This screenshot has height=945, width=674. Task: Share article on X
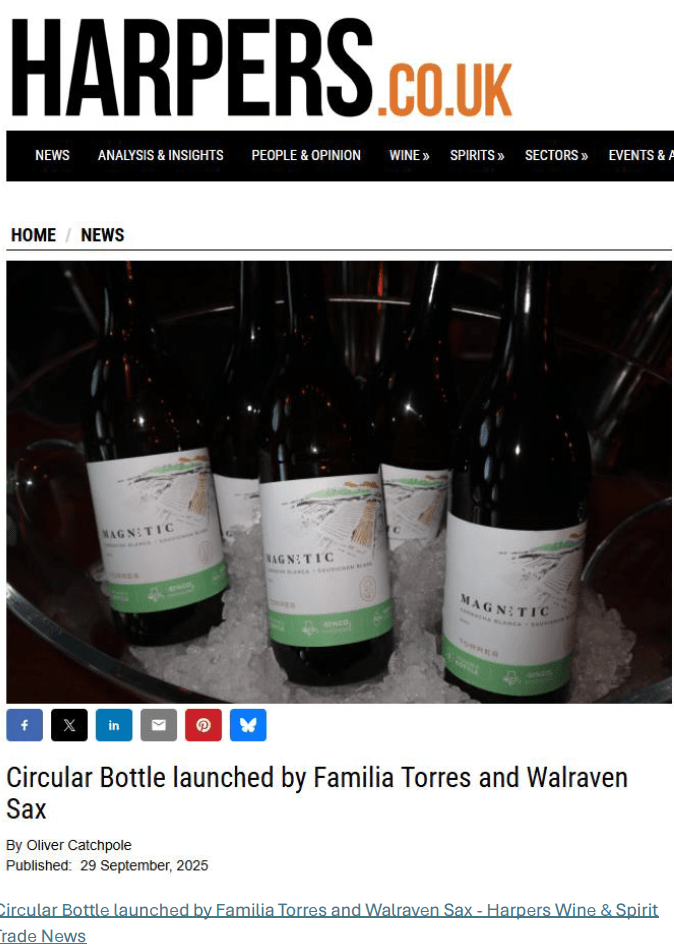point(69,725)
